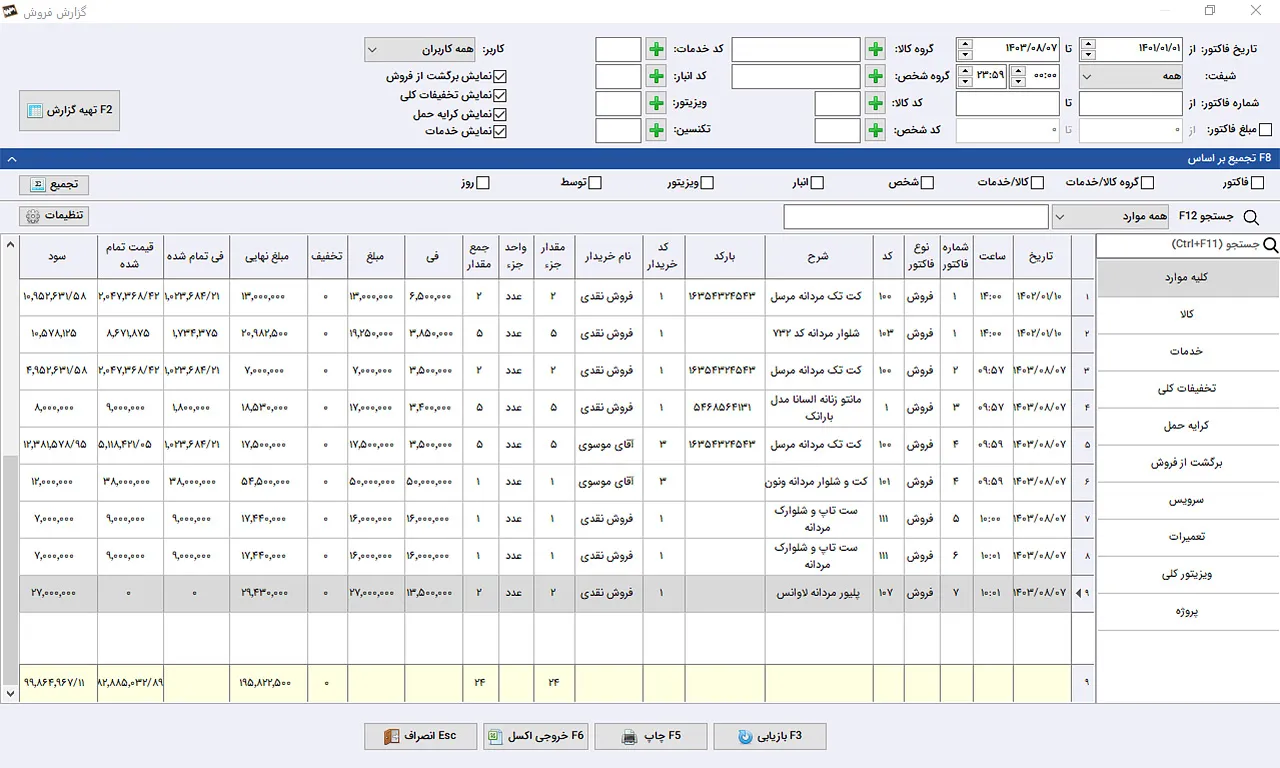Click the F3 بازیابی button
The height and width of the screenshot is (768, 1280).
(770, 736)
